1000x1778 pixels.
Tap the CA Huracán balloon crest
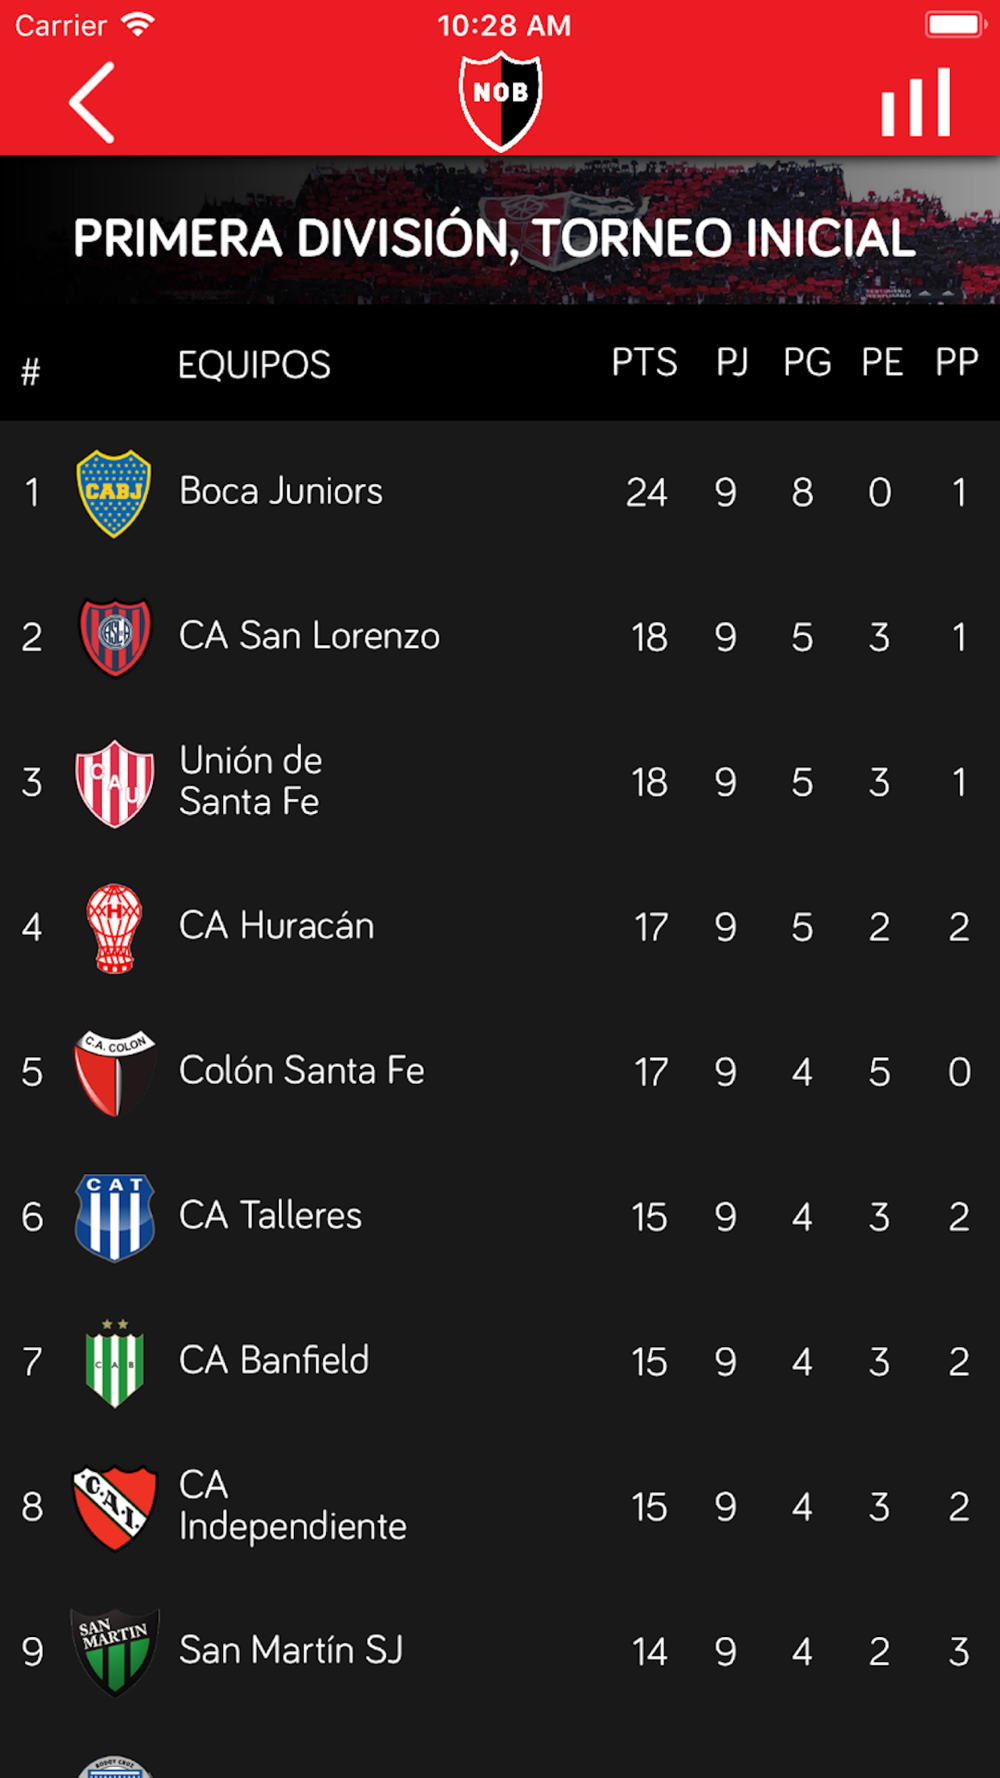114,928
